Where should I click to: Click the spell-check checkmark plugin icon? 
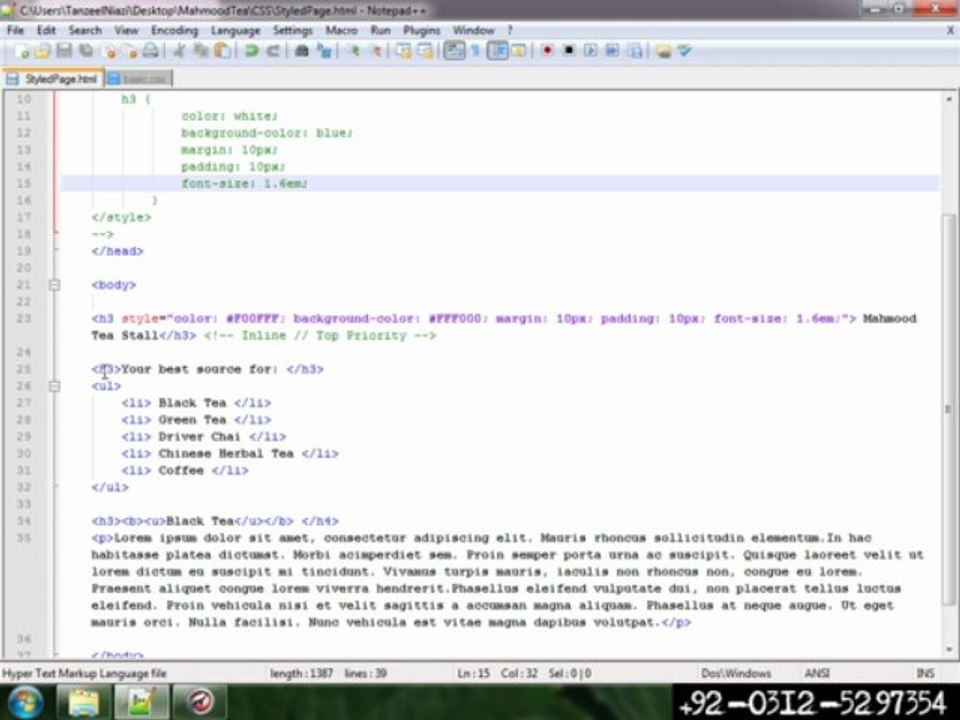tap(684, 51)
